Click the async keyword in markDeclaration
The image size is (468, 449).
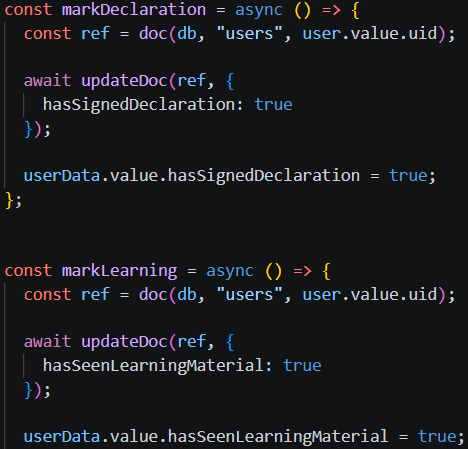tap(259, 10)
